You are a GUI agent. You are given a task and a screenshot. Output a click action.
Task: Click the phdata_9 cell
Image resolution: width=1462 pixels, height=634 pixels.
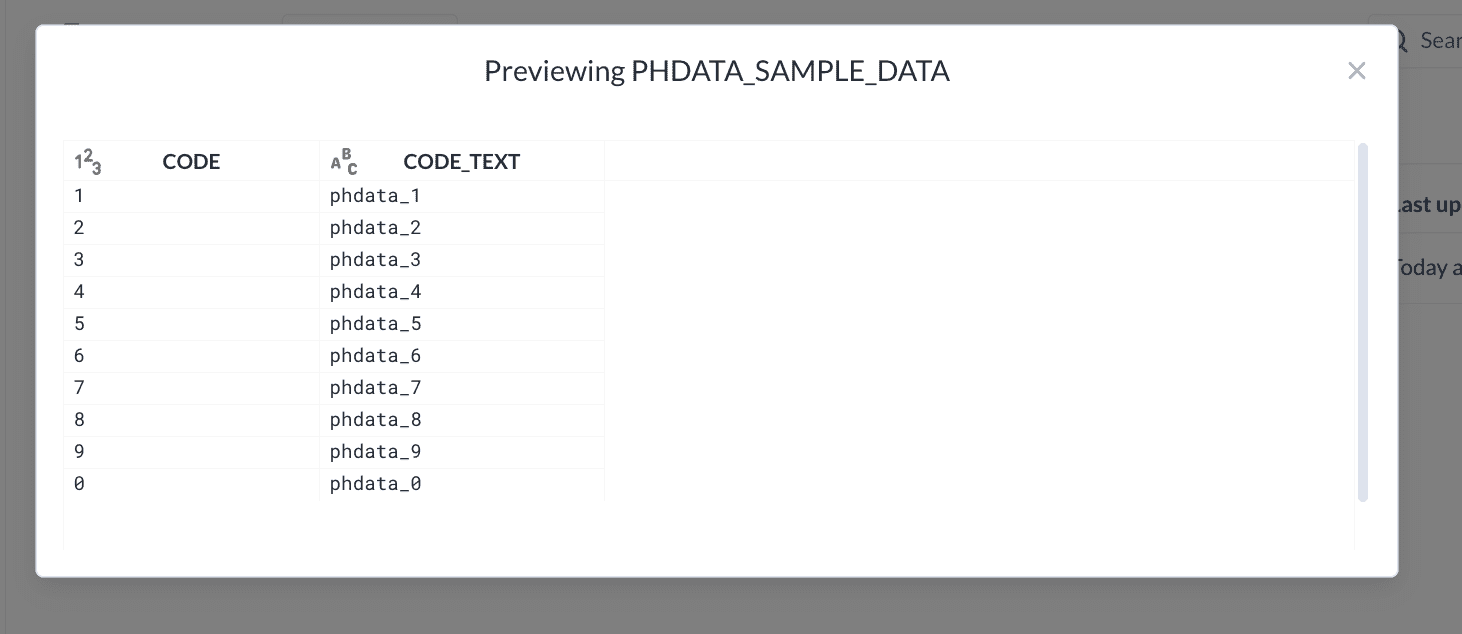[x=376, y=452]
